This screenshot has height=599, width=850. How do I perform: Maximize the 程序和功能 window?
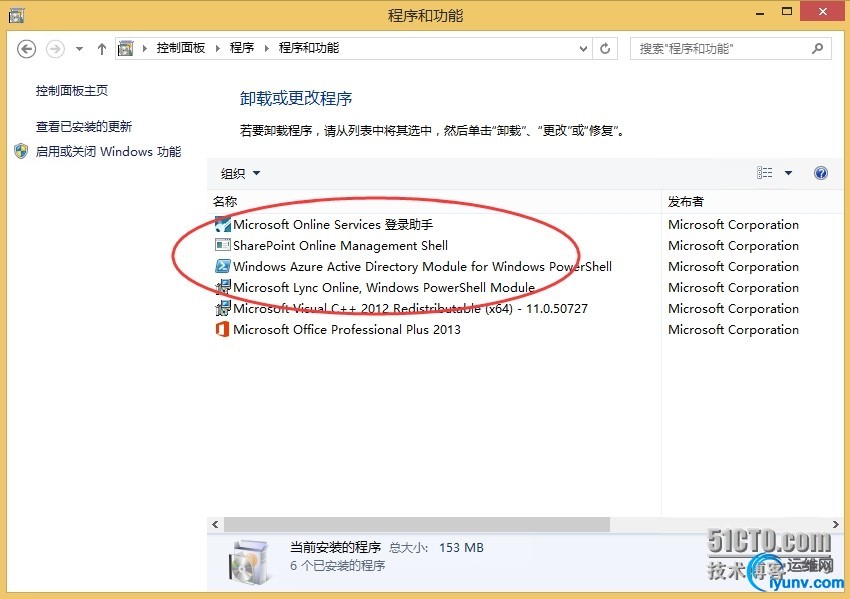pyautogui.click(x=787, y=11)
